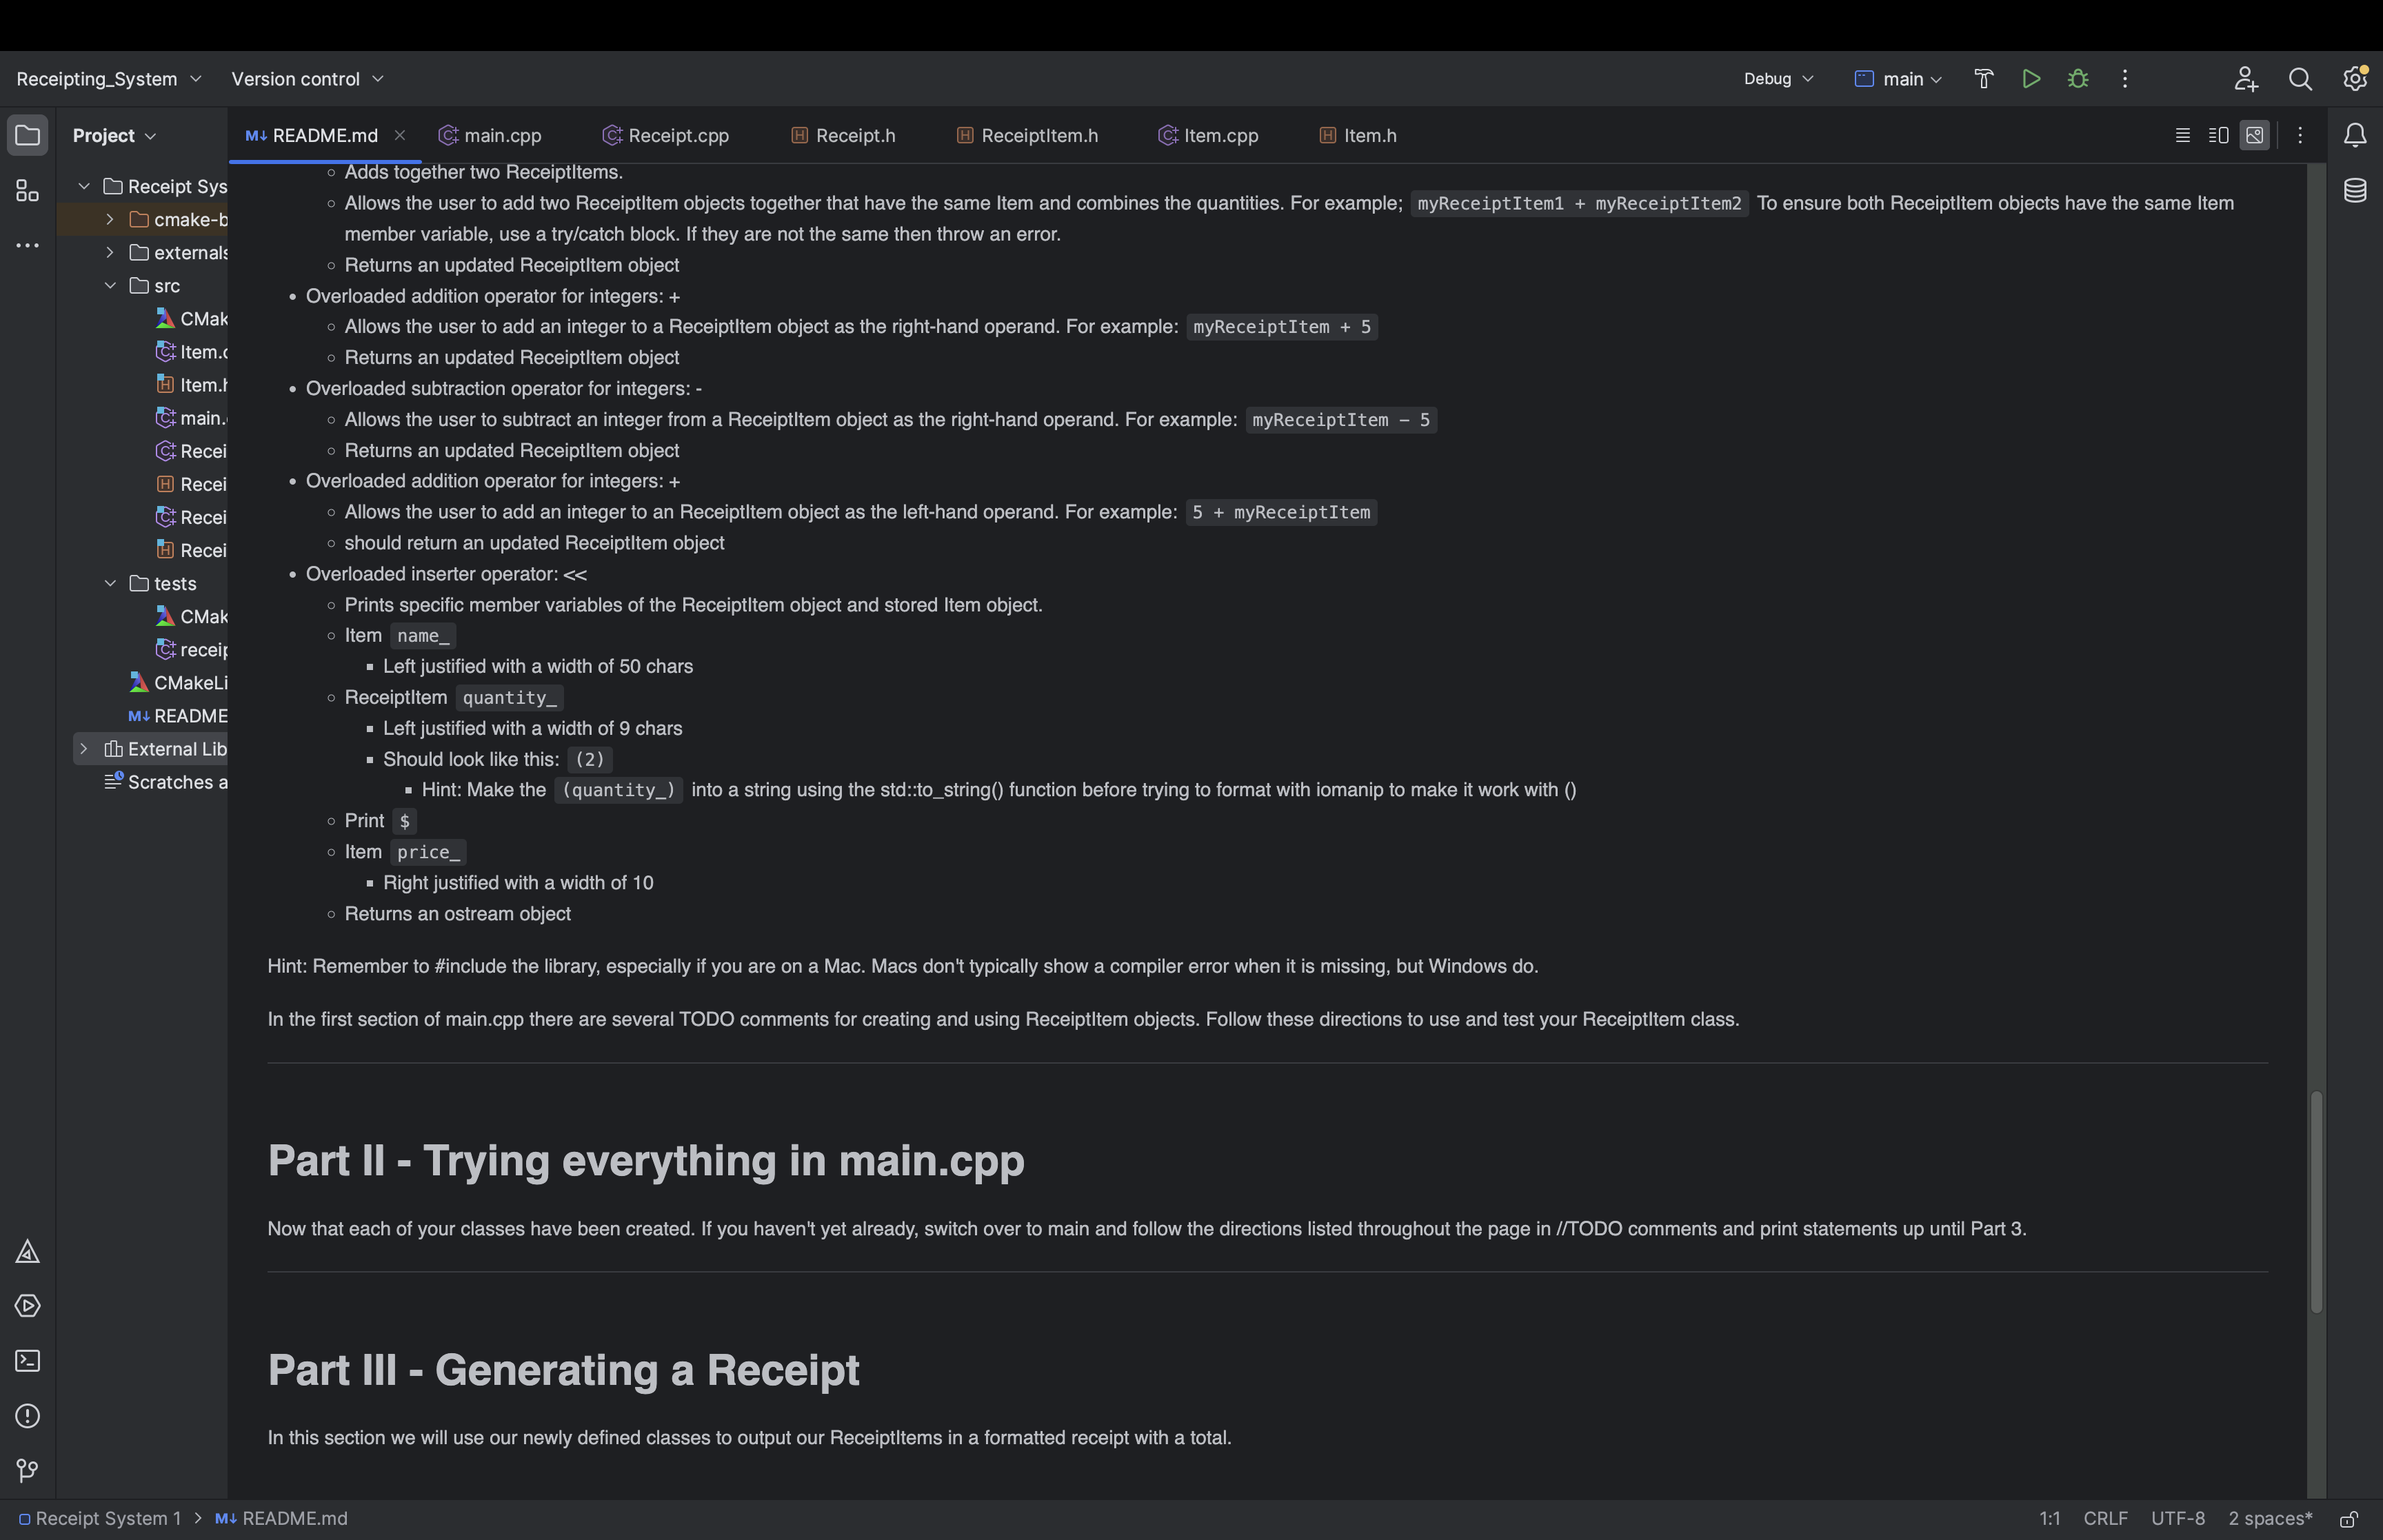Start debugging the project
This screenshot has width=2383, height=1540.
click(2078, 78)
